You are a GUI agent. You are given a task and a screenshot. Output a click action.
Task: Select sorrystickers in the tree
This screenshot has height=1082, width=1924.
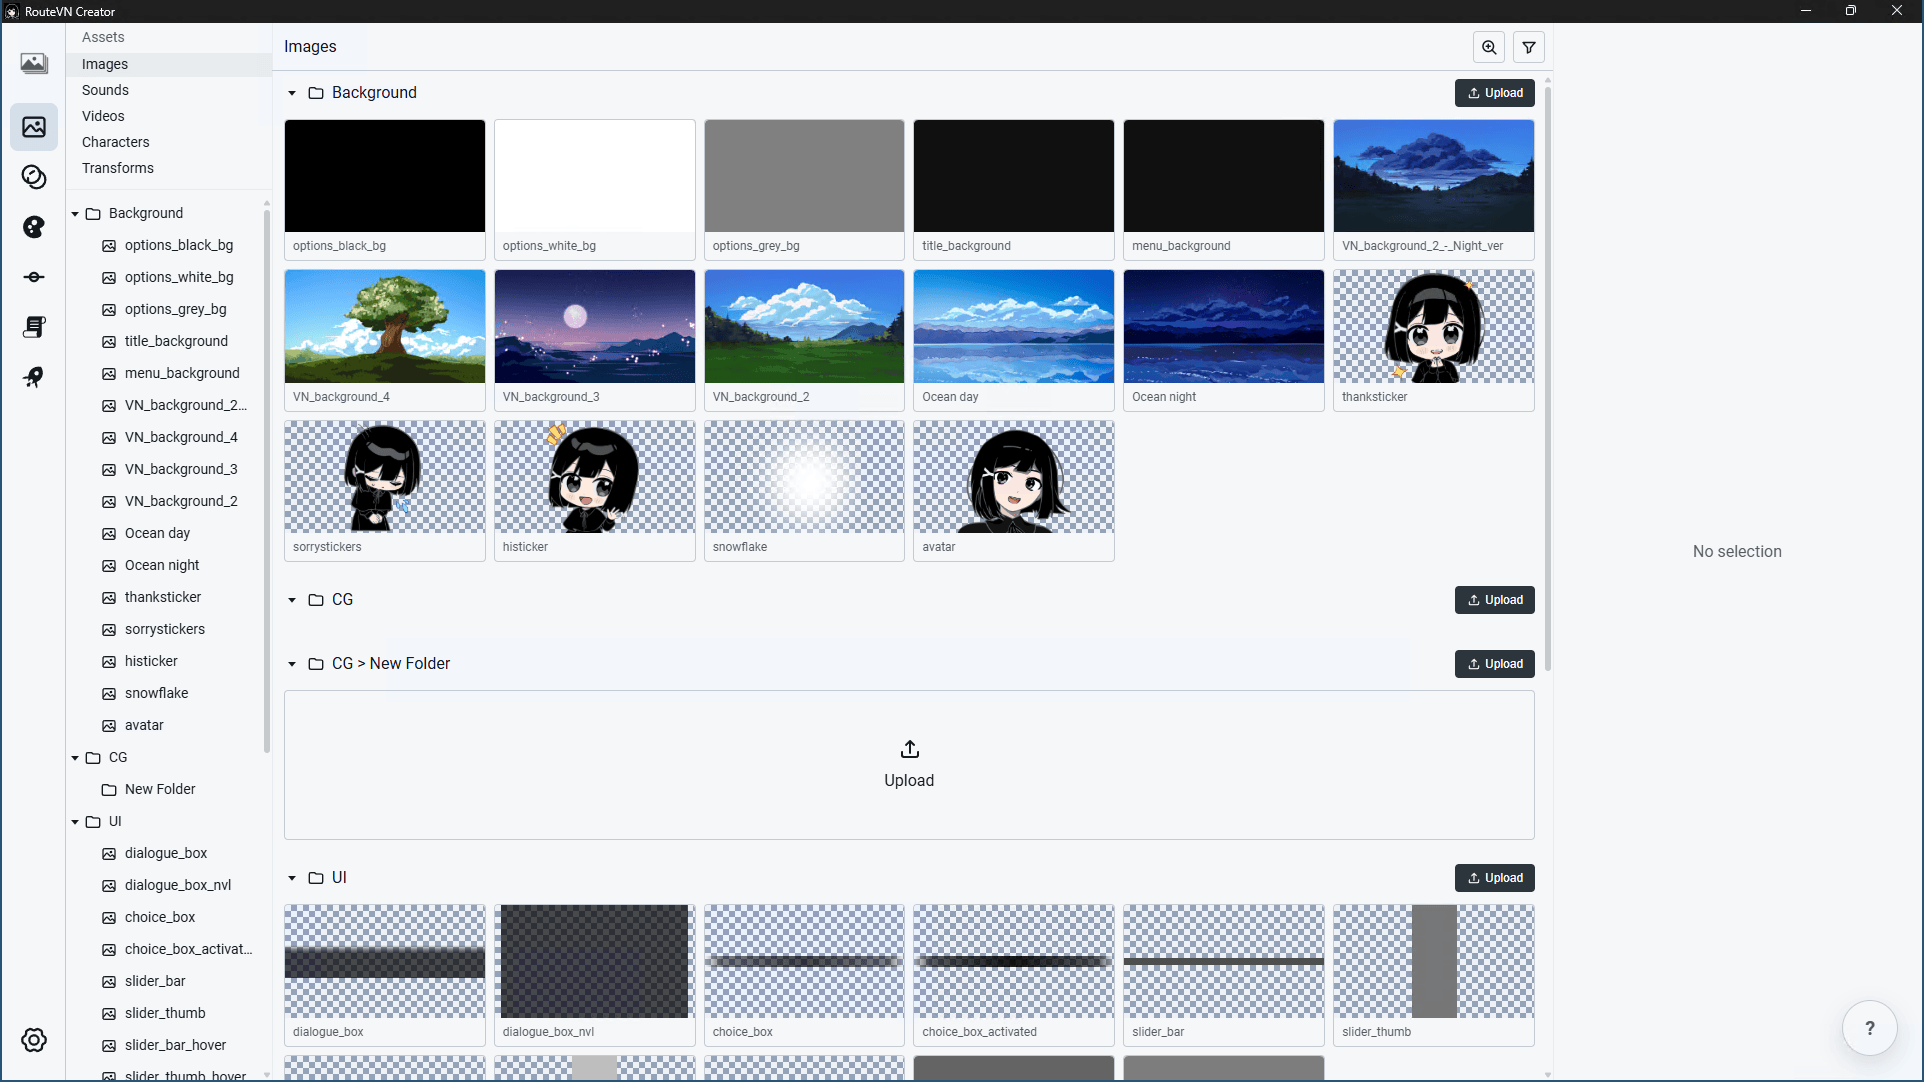pyautogui.click(x=167, y=629)
